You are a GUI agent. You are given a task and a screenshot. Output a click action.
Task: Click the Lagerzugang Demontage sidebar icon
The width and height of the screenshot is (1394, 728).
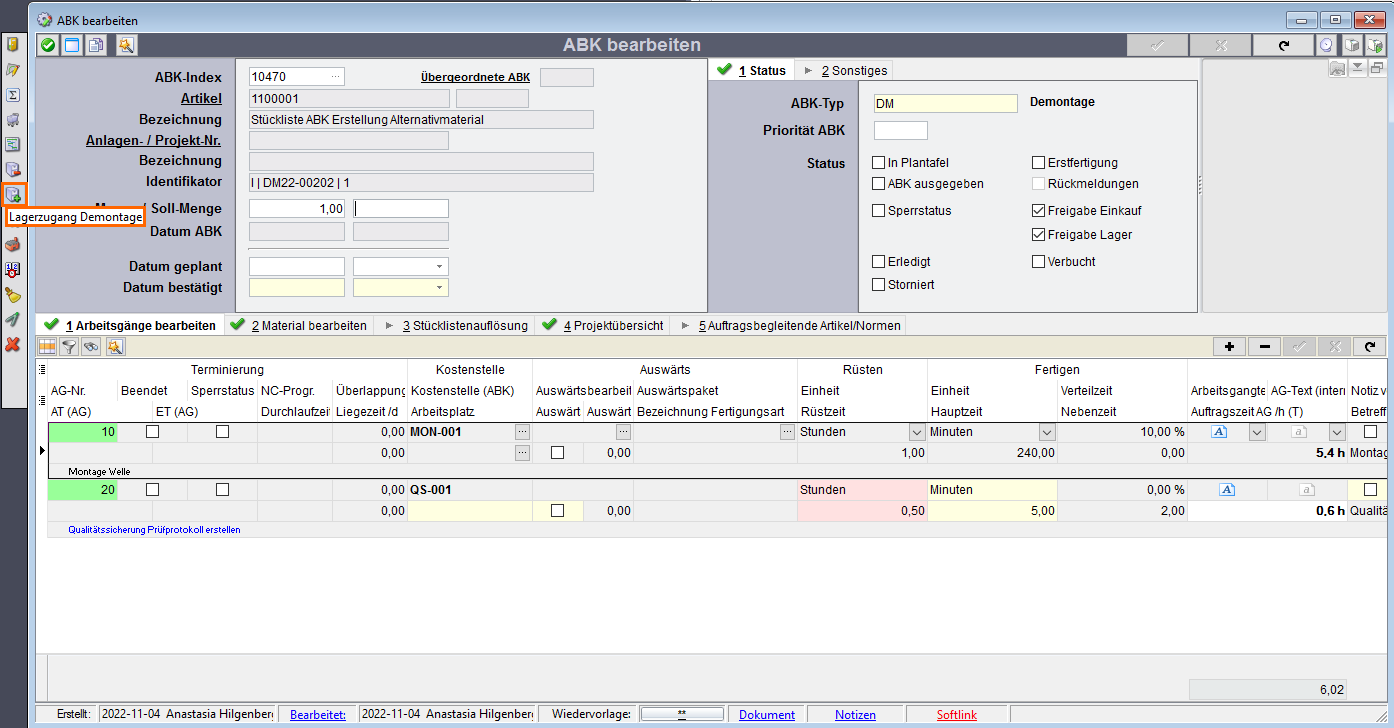click(x=13, y=194)
